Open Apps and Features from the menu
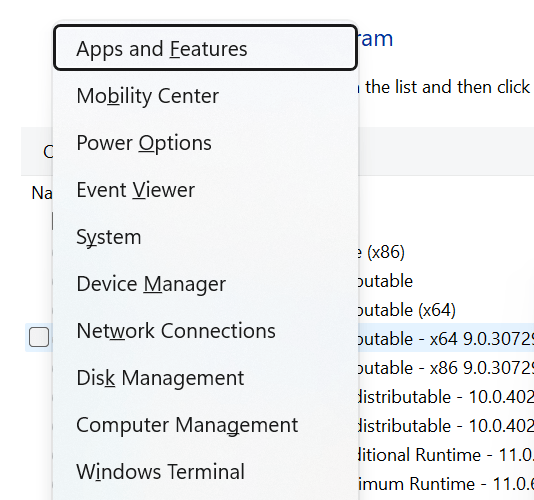The height and width of the screenshot is (500, 534). pos(205,48)
